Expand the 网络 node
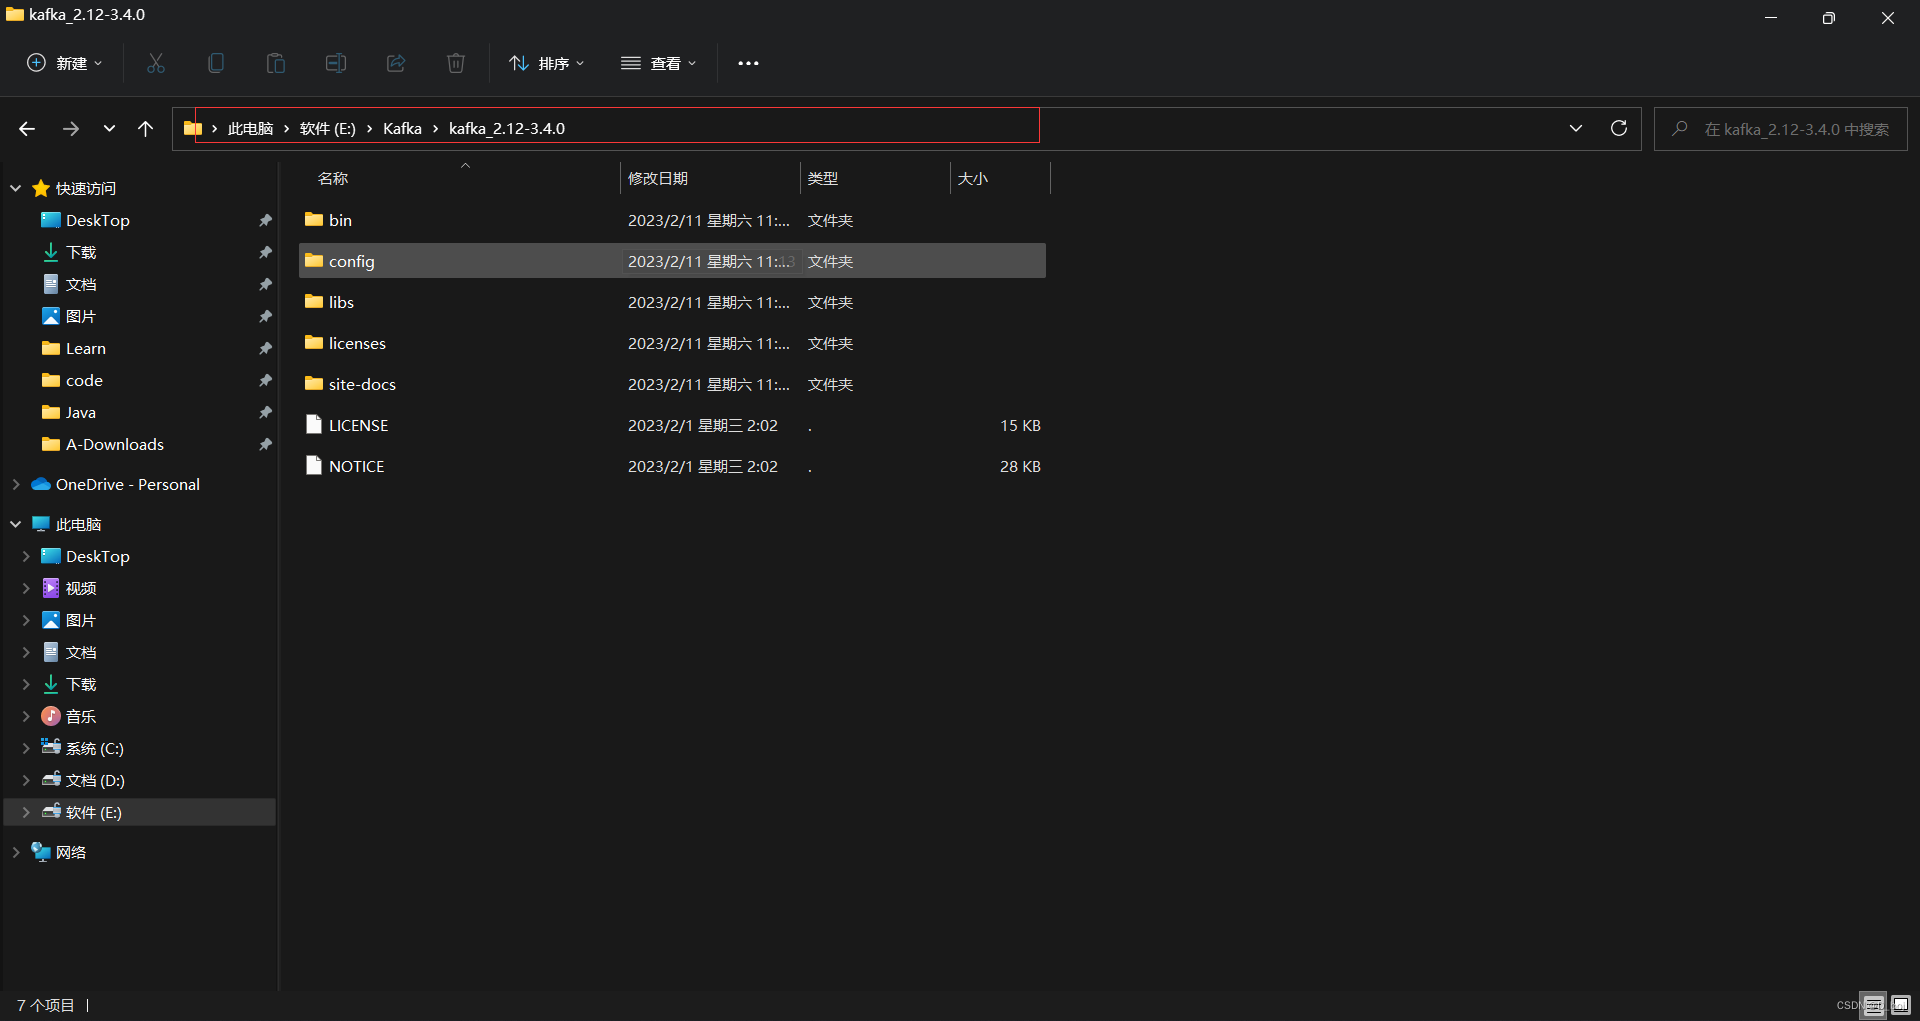This screenshot has width=1920, height=1021. point(16,852)
